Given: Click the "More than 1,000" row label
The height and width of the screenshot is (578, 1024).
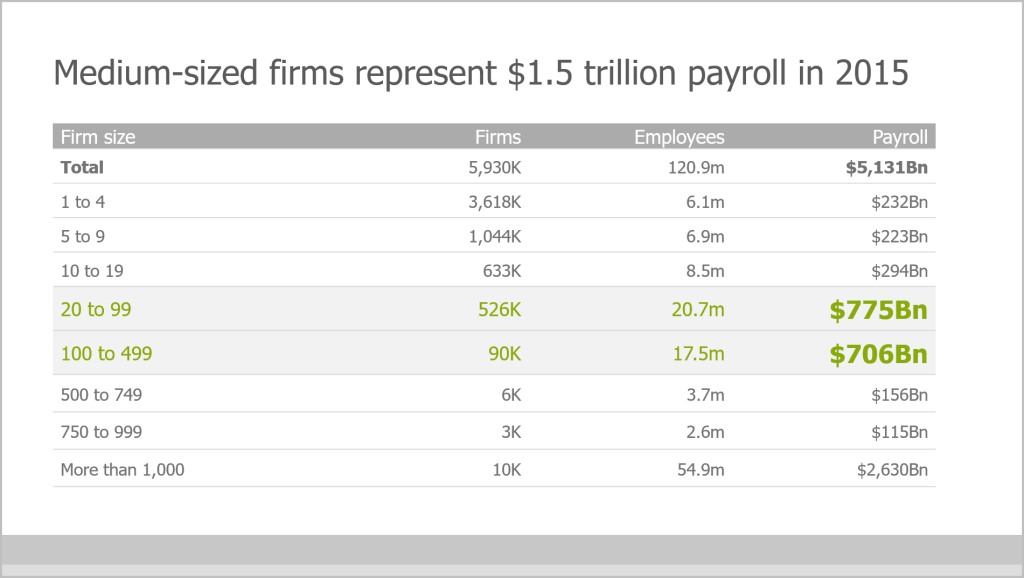Looking at the screenshot, I should tap(123, 469).
